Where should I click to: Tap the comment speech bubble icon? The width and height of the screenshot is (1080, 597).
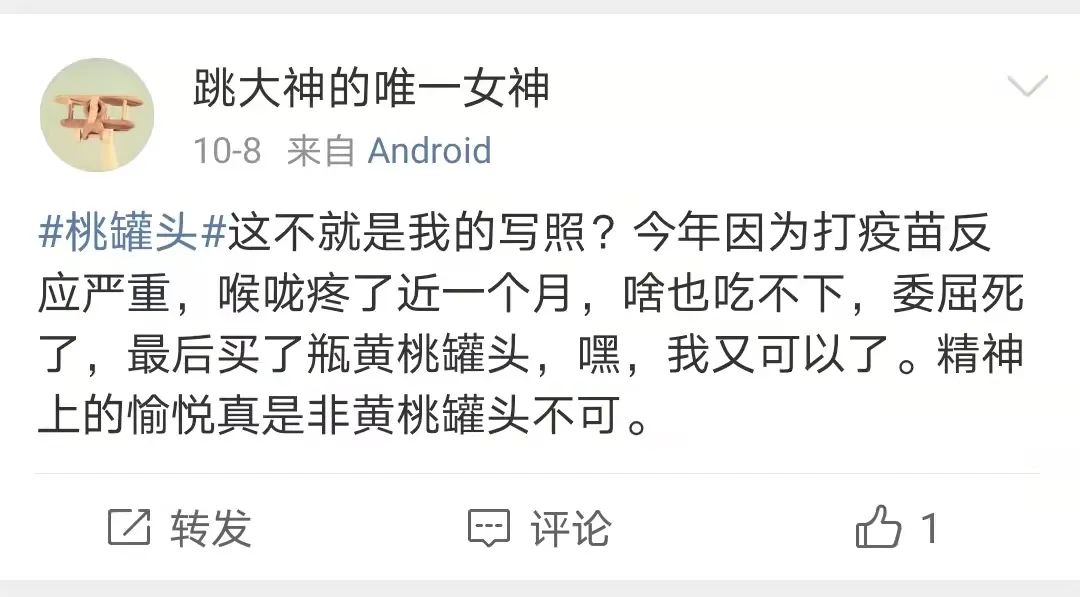pyautogui.click(x=489, y=528)
